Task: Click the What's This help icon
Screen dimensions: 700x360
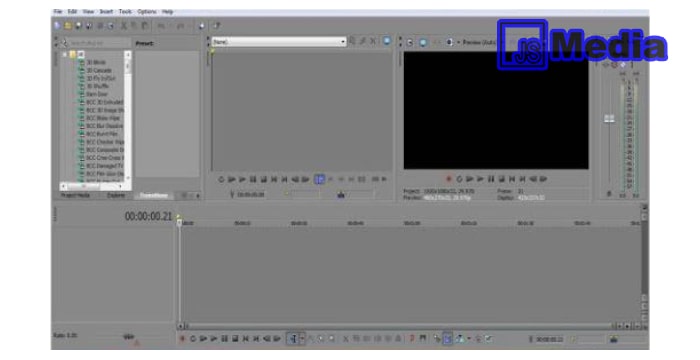Action: coord(217,26)
